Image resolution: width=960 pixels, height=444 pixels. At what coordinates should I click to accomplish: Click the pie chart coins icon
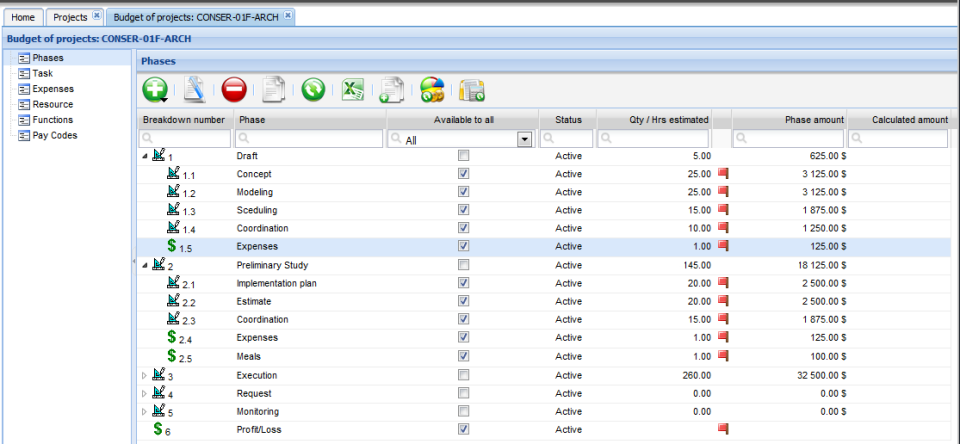pos(432,89)
